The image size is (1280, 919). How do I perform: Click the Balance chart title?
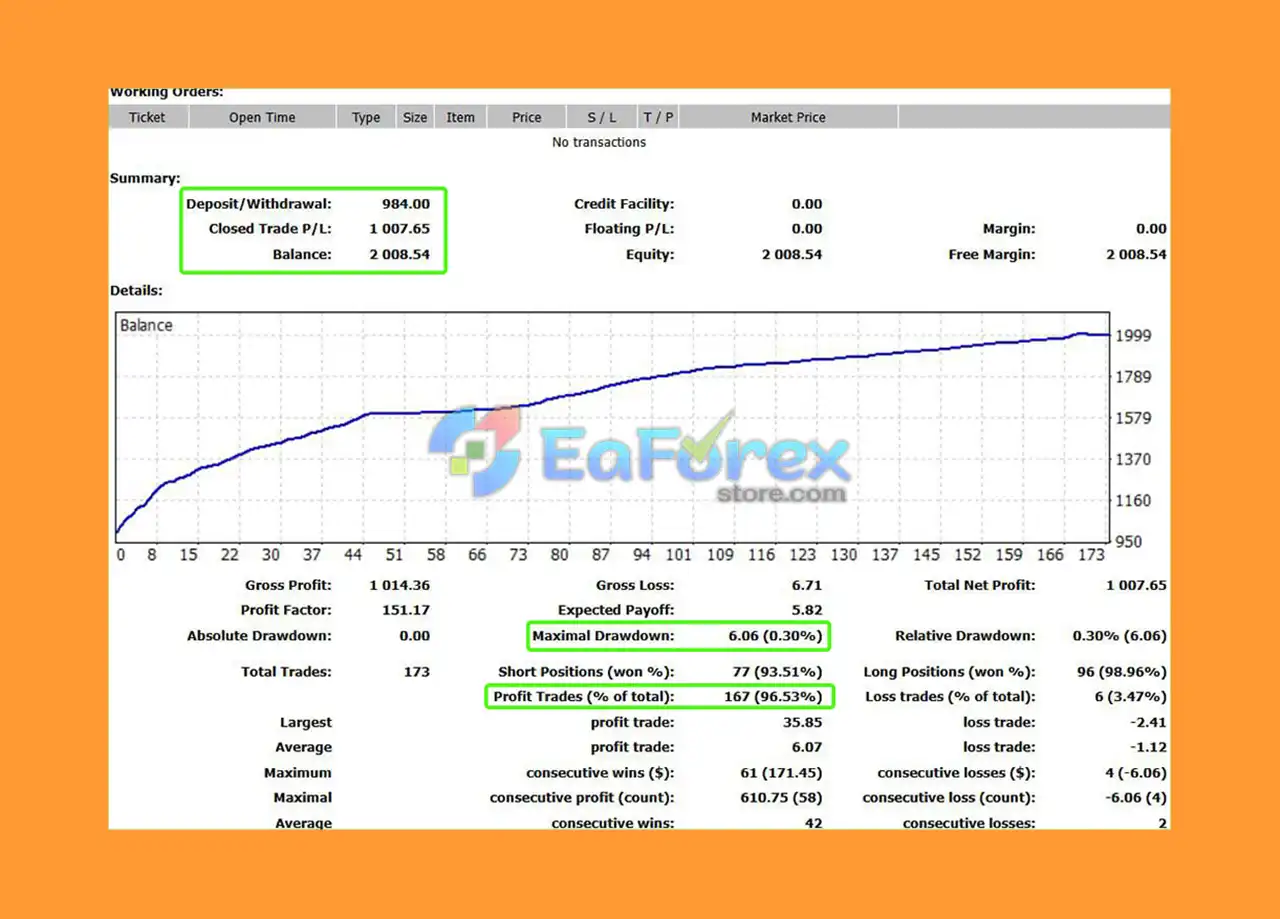point(146,325)
